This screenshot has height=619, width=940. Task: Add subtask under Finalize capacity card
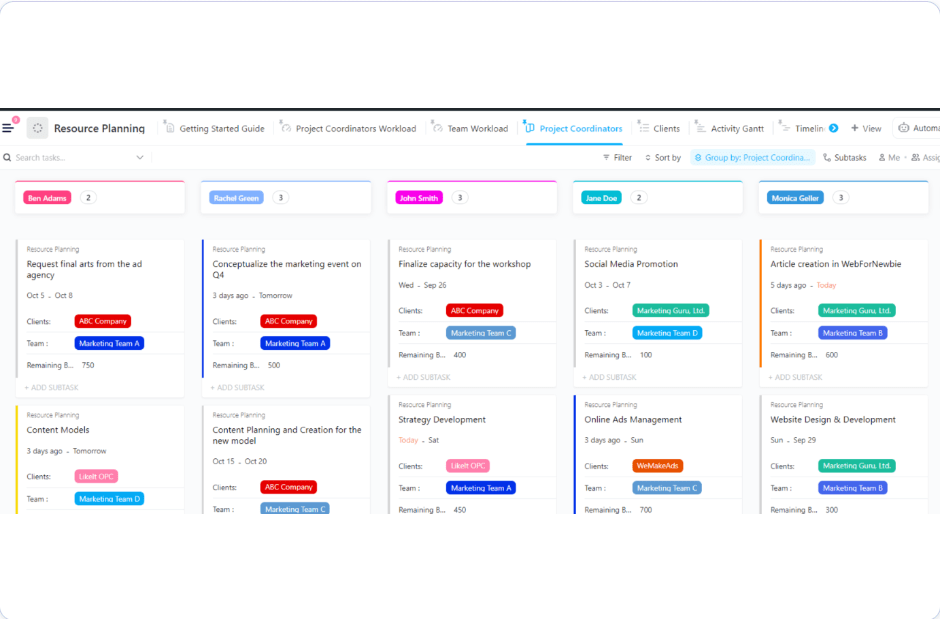[x=423, y=378]
